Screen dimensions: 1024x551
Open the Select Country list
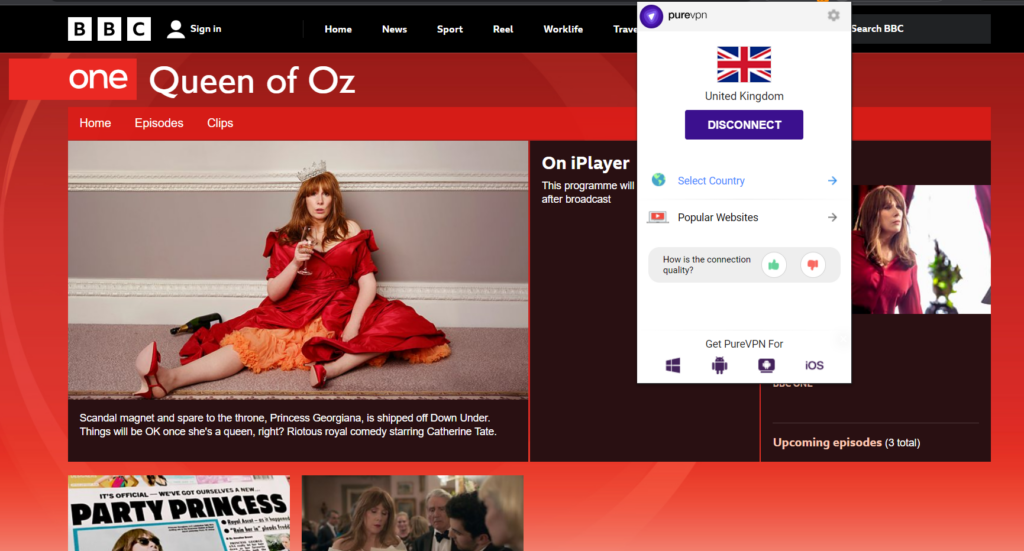pos(711,181)
